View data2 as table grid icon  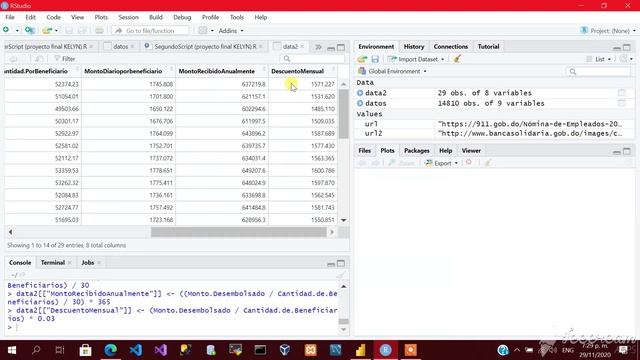coord(621,93)
